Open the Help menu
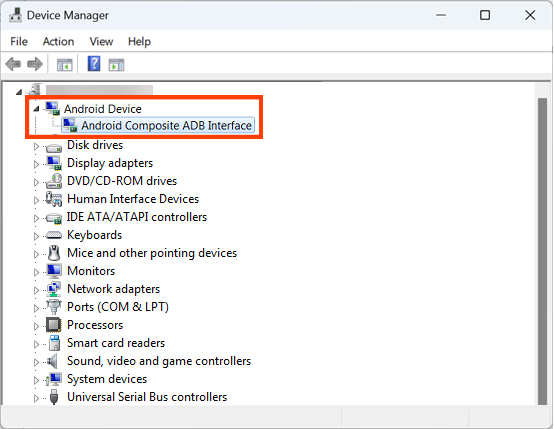 (x=139, y=41)
